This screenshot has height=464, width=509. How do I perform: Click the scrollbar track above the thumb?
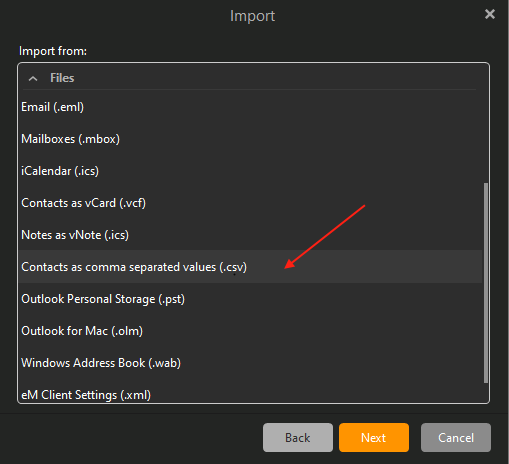pyautogui.click(x=486, y=123)
